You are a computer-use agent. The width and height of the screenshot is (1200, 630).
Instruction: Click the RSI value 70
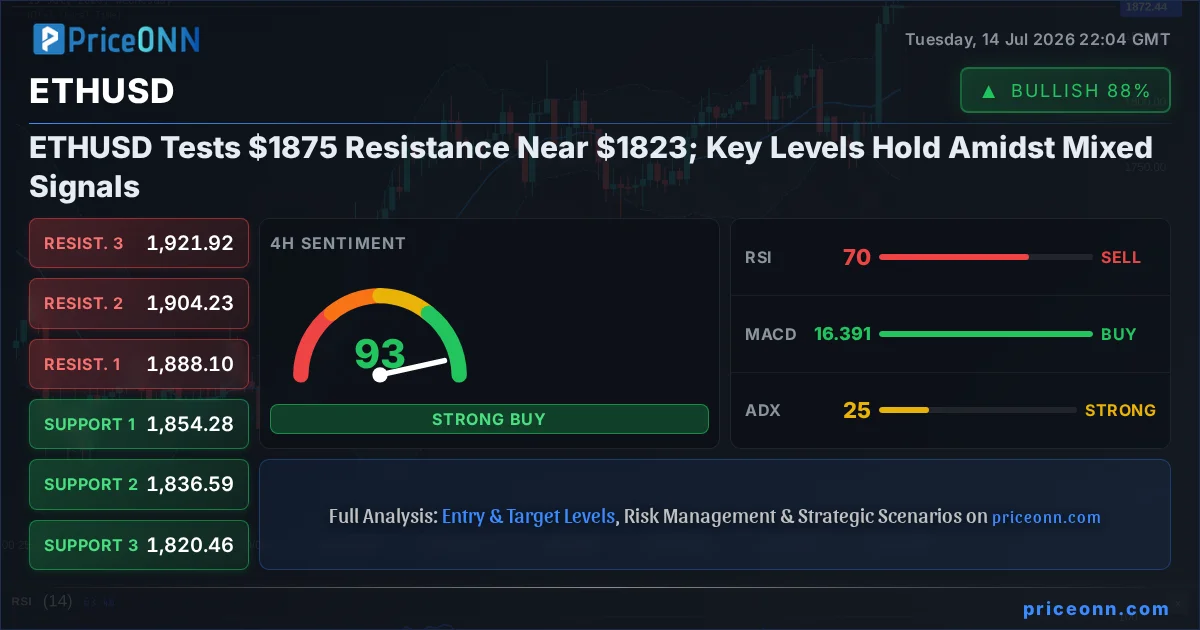[x=857, y=257]
